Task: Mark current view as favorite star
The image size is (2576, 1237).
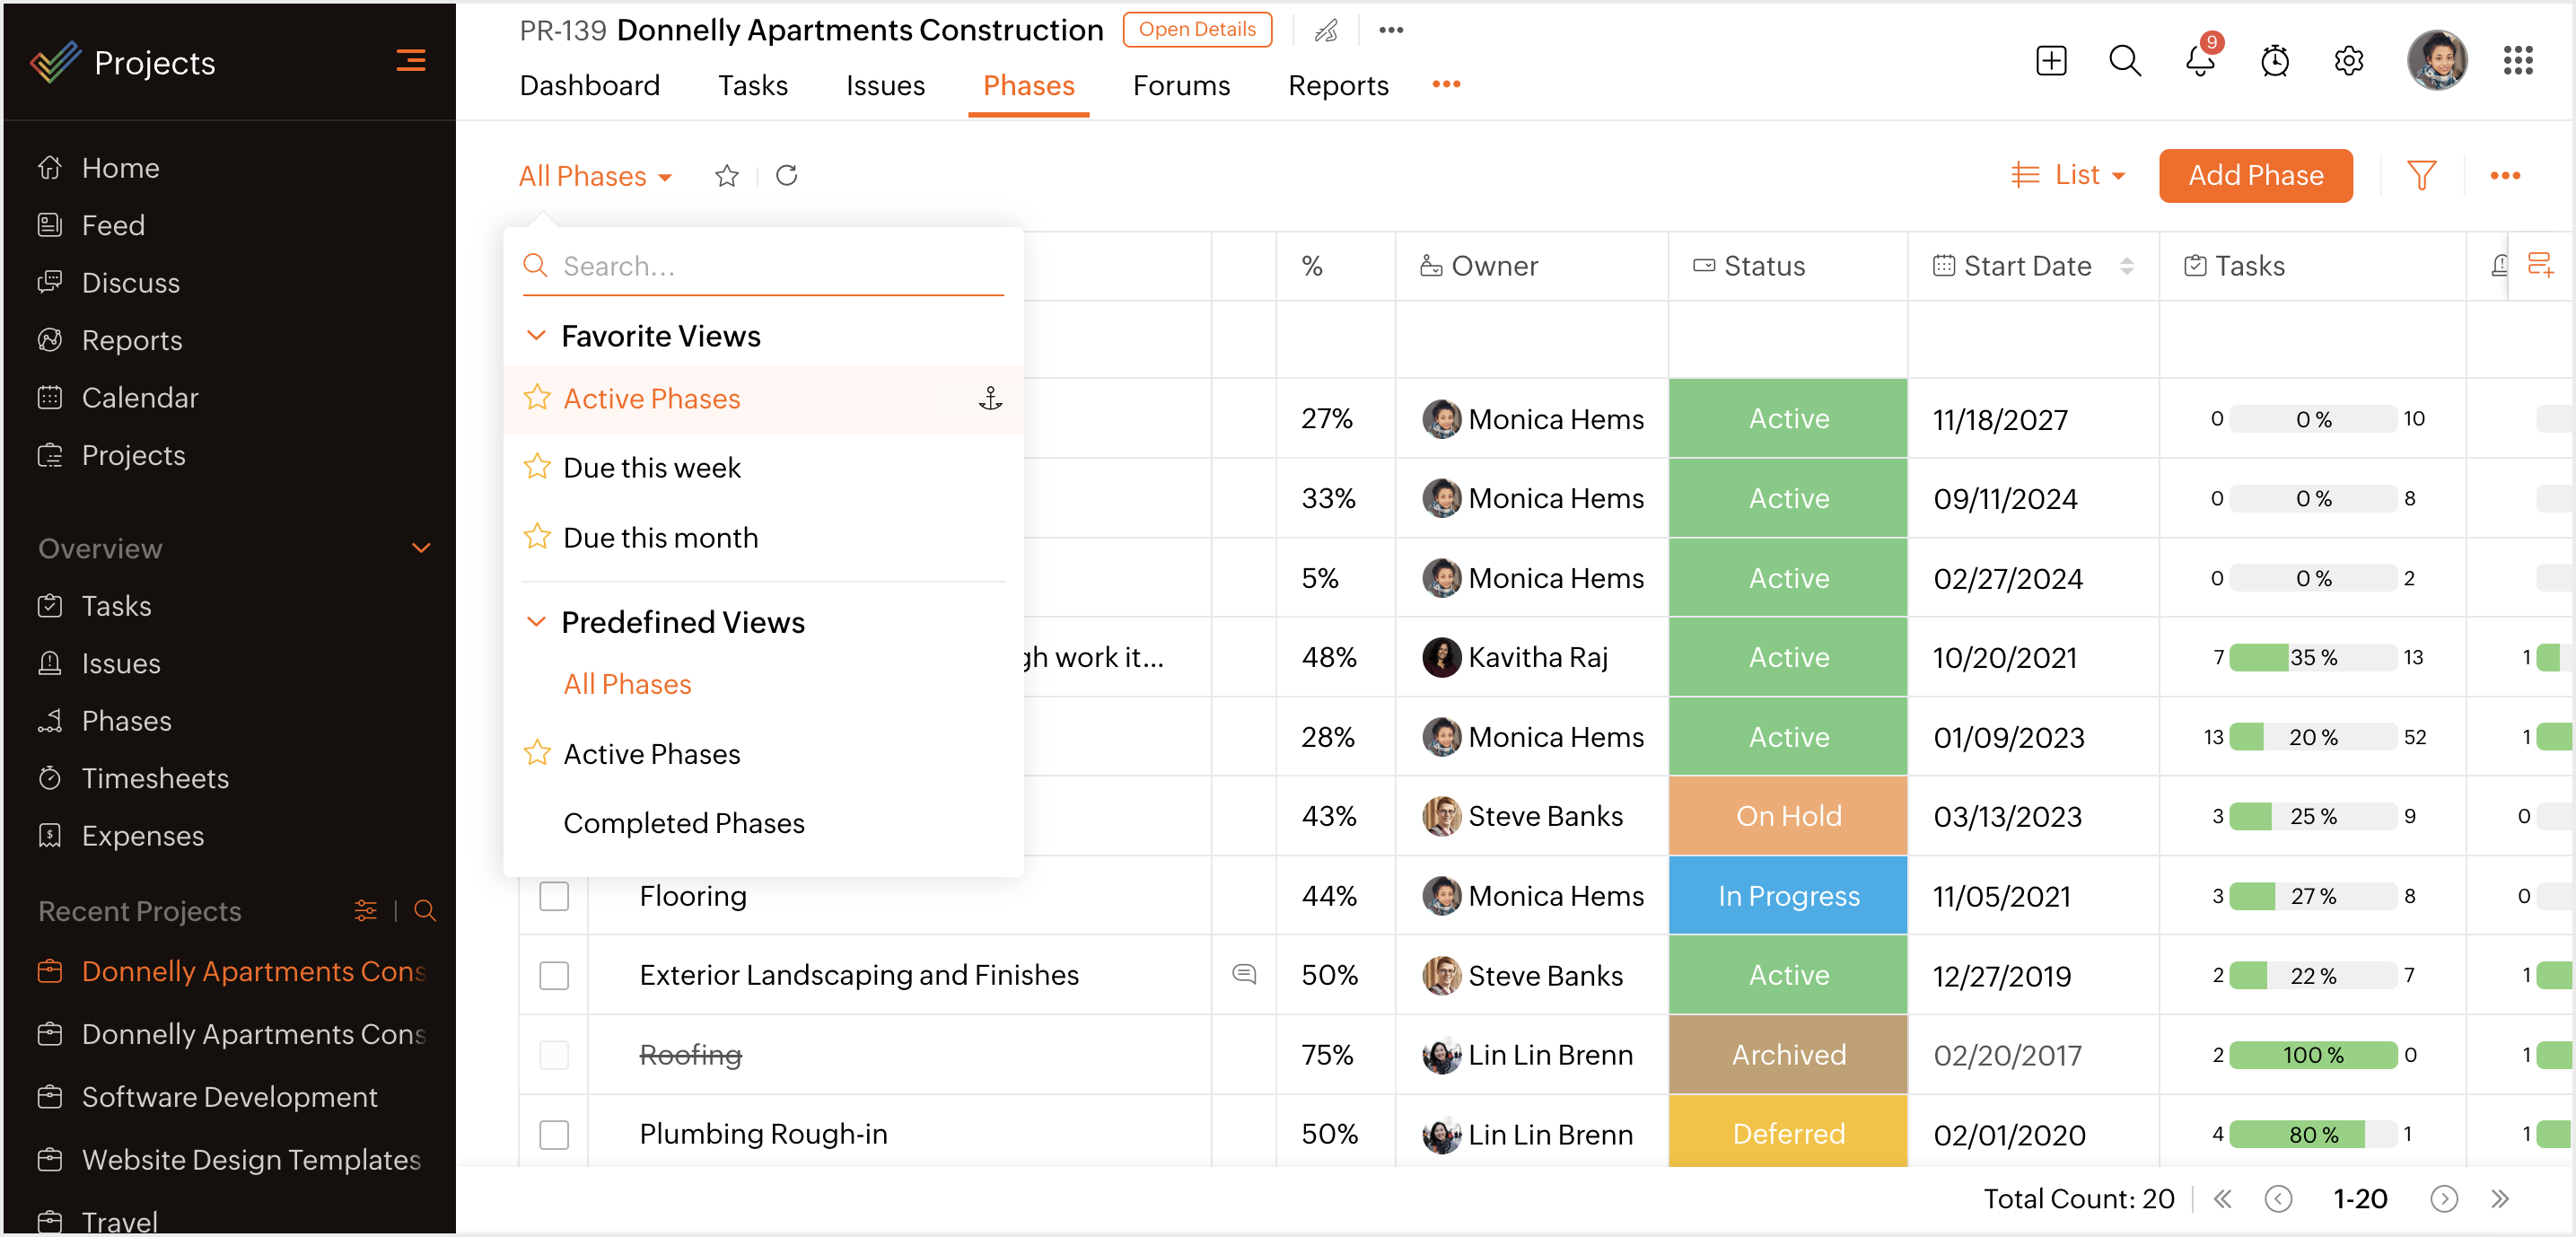Action: coord(727,176)
